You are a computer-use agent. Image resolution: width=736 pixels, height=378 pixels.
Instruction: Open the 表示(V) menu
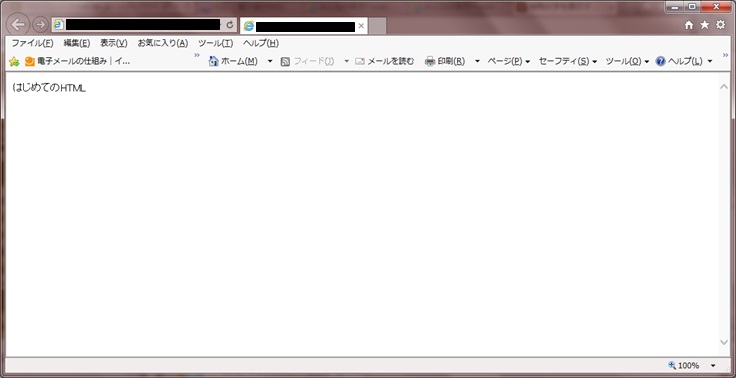point(114,43)
